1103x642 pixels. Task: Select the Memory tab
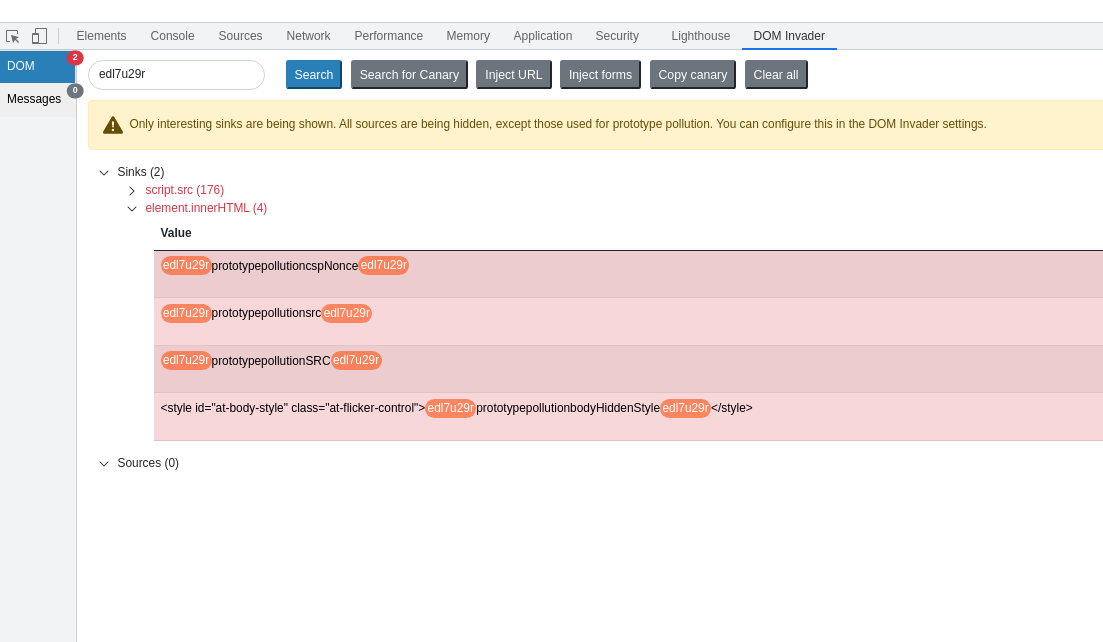tap(468, 36)
